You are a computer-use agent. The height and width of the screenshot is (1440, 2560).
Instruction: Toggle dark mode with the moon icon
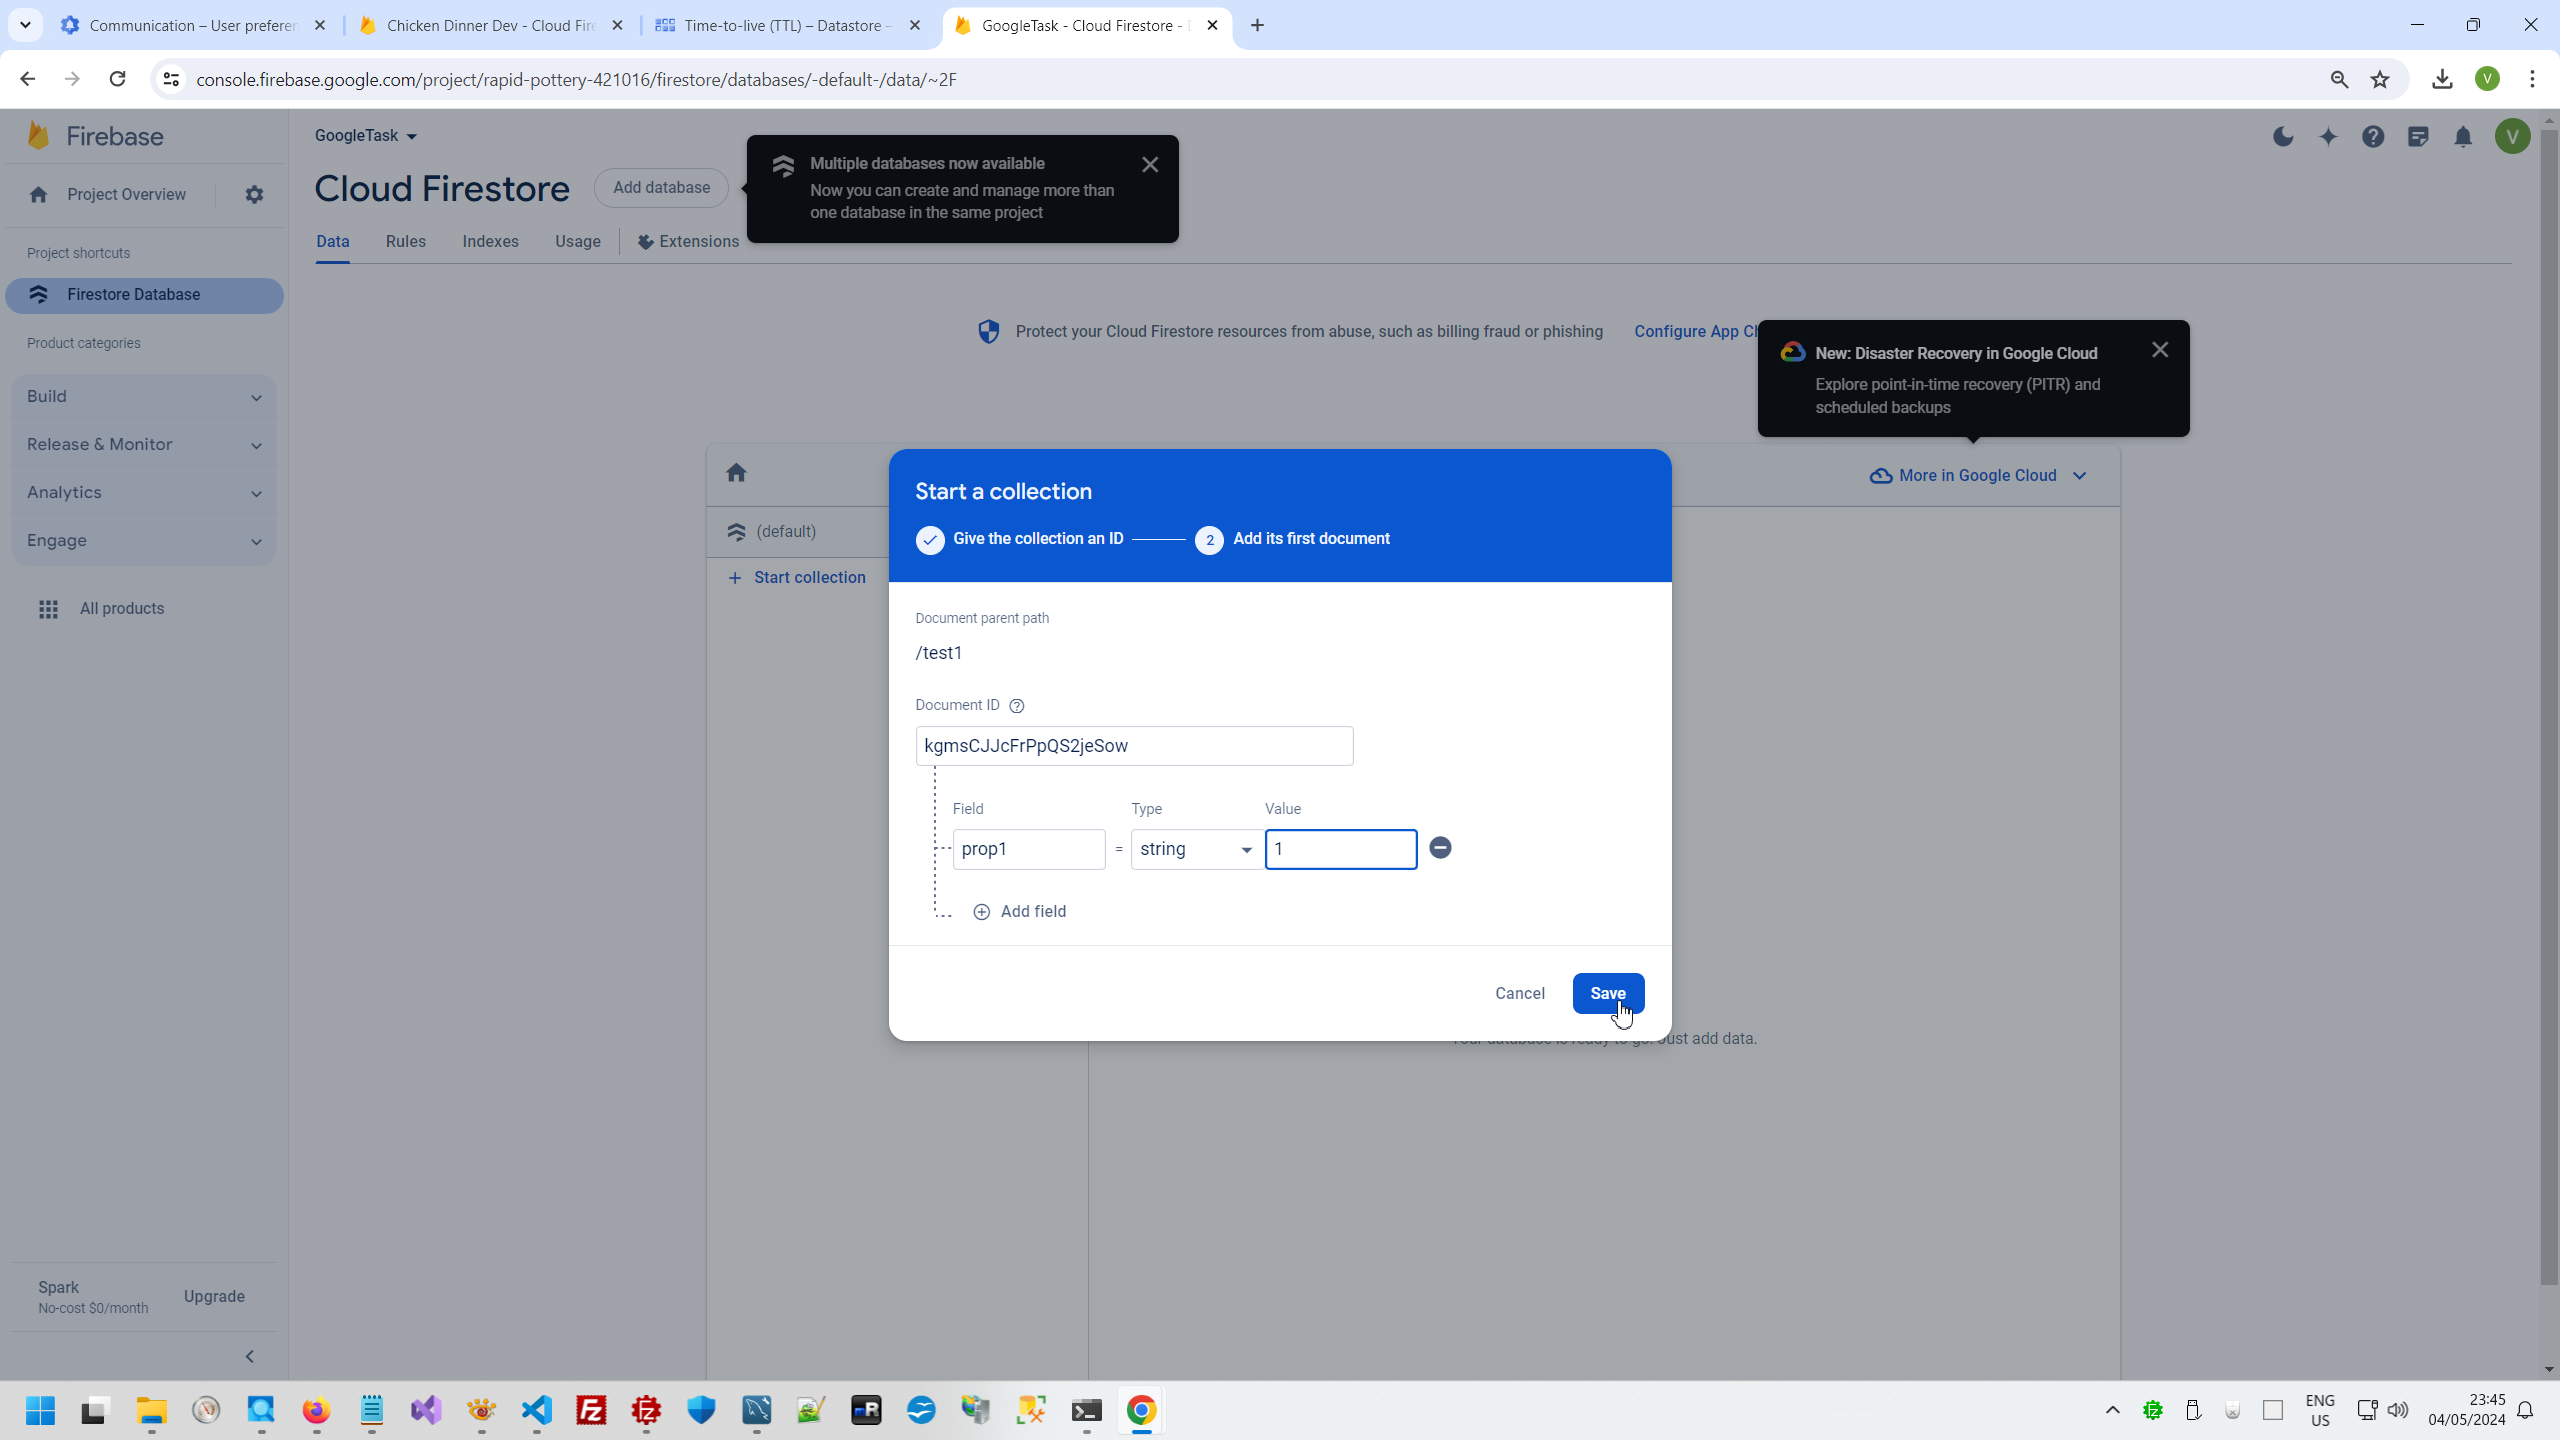[2283, 137]
